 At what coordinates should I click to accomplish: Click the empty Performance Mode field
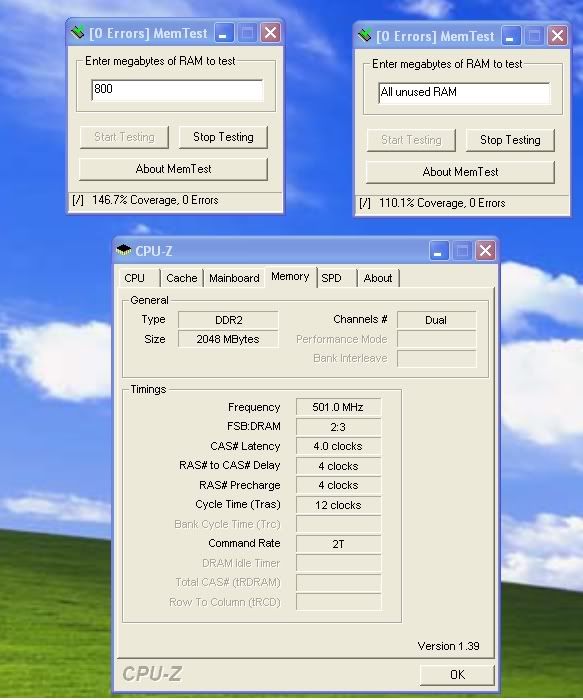tap(437, 339)
